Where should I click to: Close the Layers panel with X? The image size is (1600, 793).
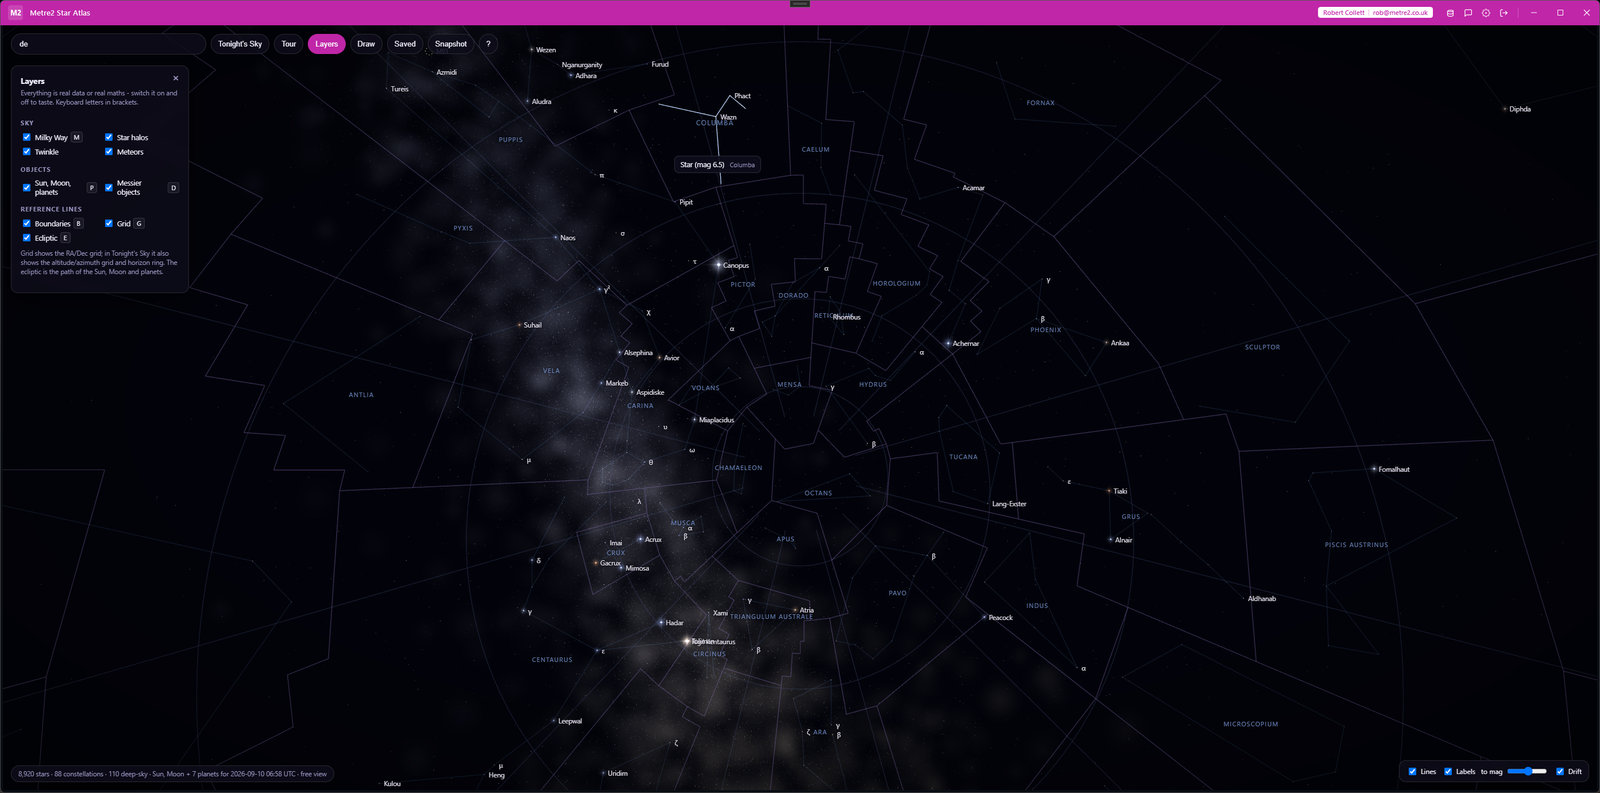click(176, 78)
